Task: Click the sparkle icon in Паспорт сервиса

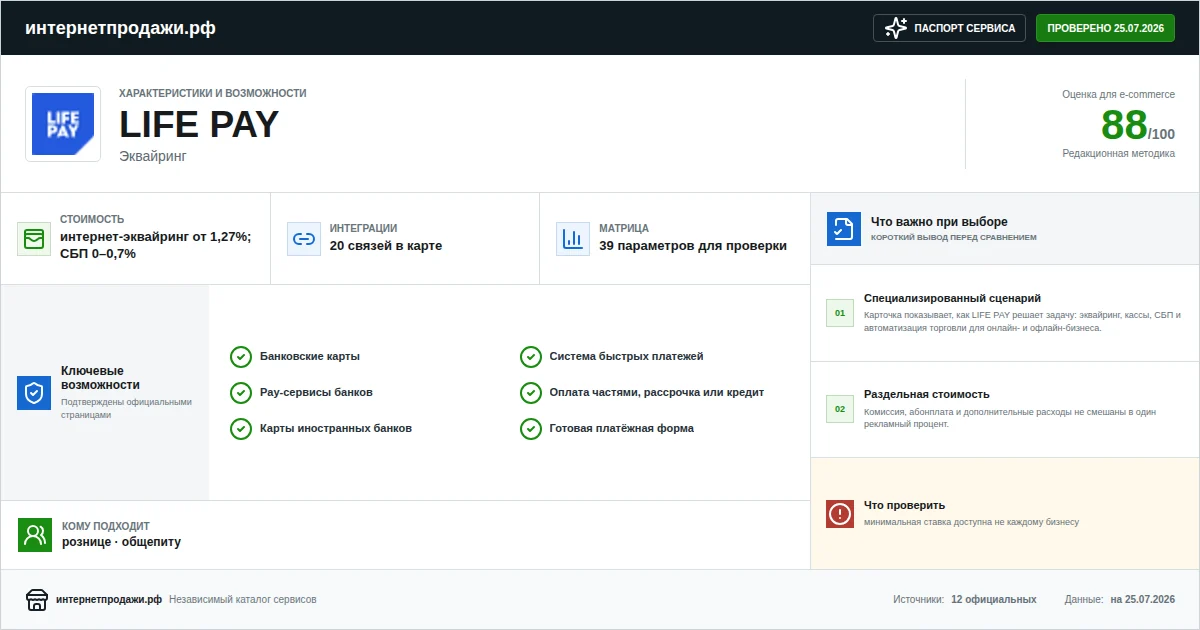Action: [x=896, y=28]
